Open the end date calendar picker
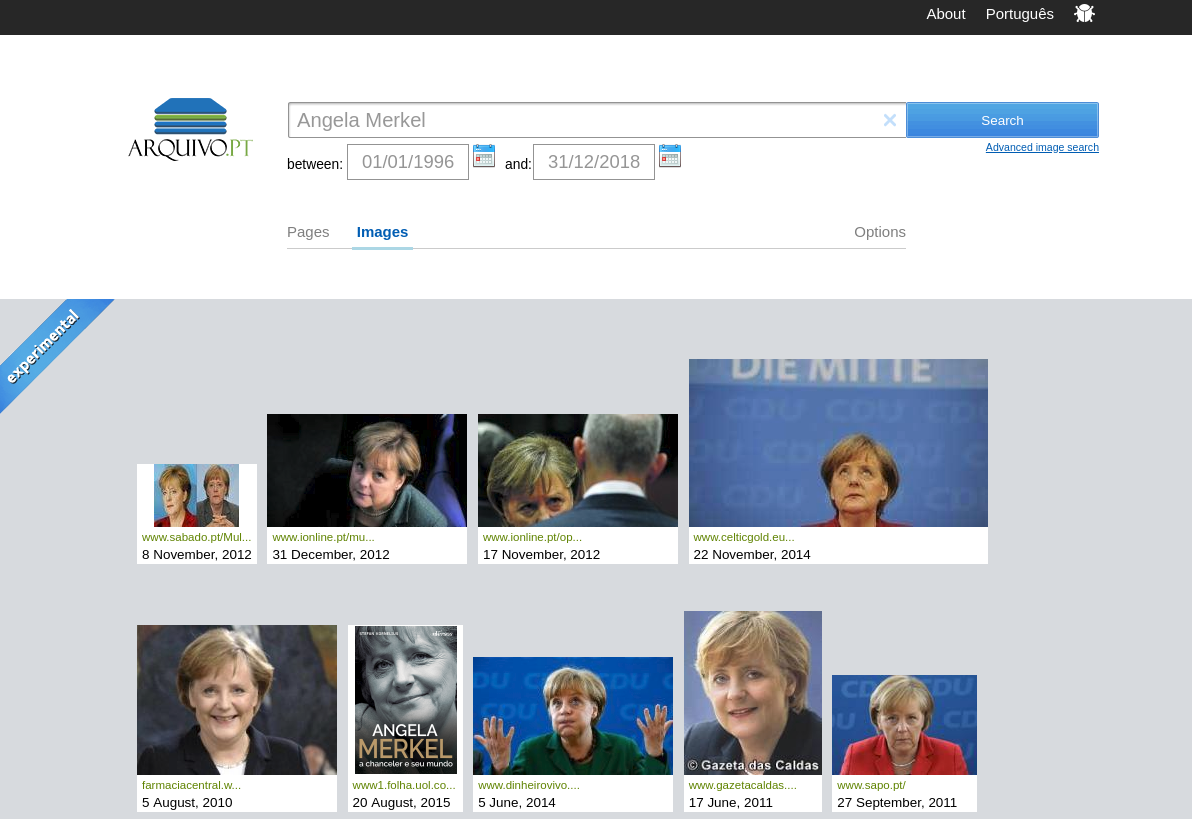Image resolution: width=1192 pixels, height=819 pixels. [670, 156]
